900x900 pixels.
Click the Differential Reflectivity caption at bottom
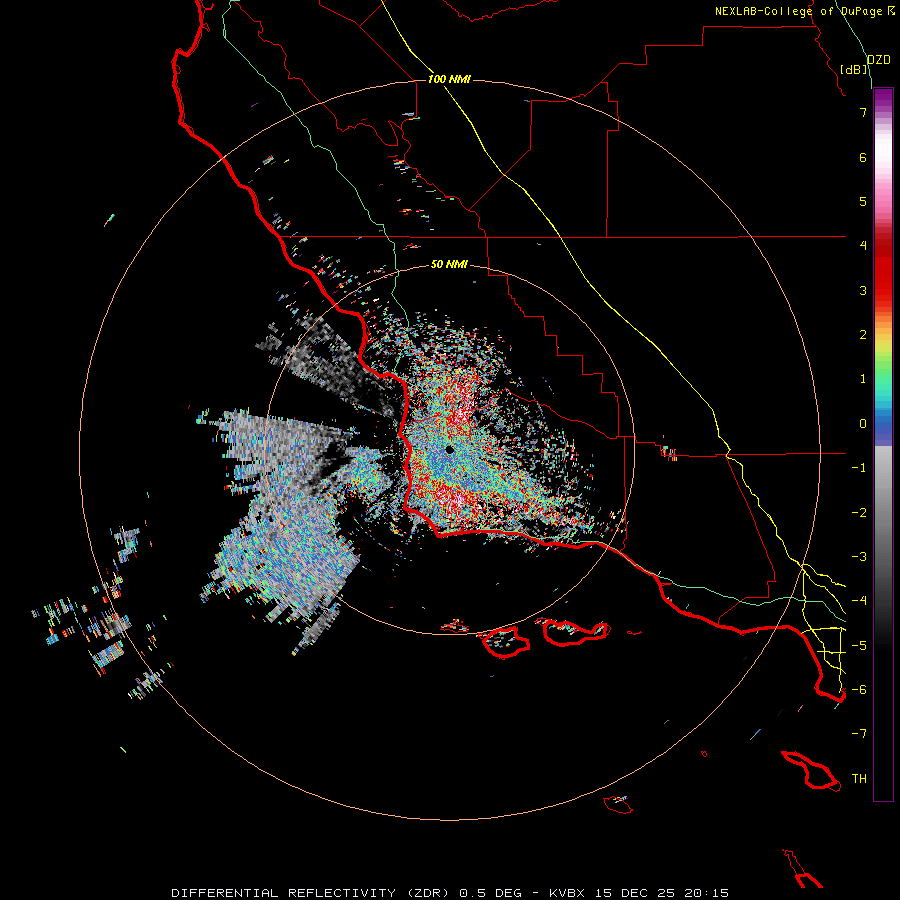pyautogui.click(x=449, y=893)
